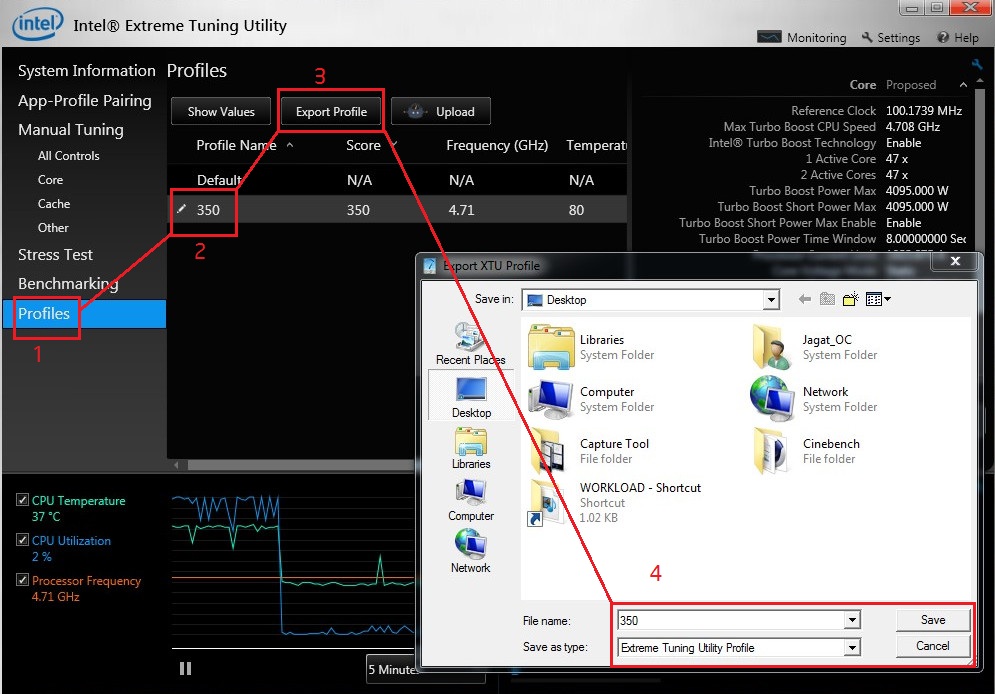Open the Save as type dropdown
The width and height of the screenshot is (995, 694).
pos(852,648)
